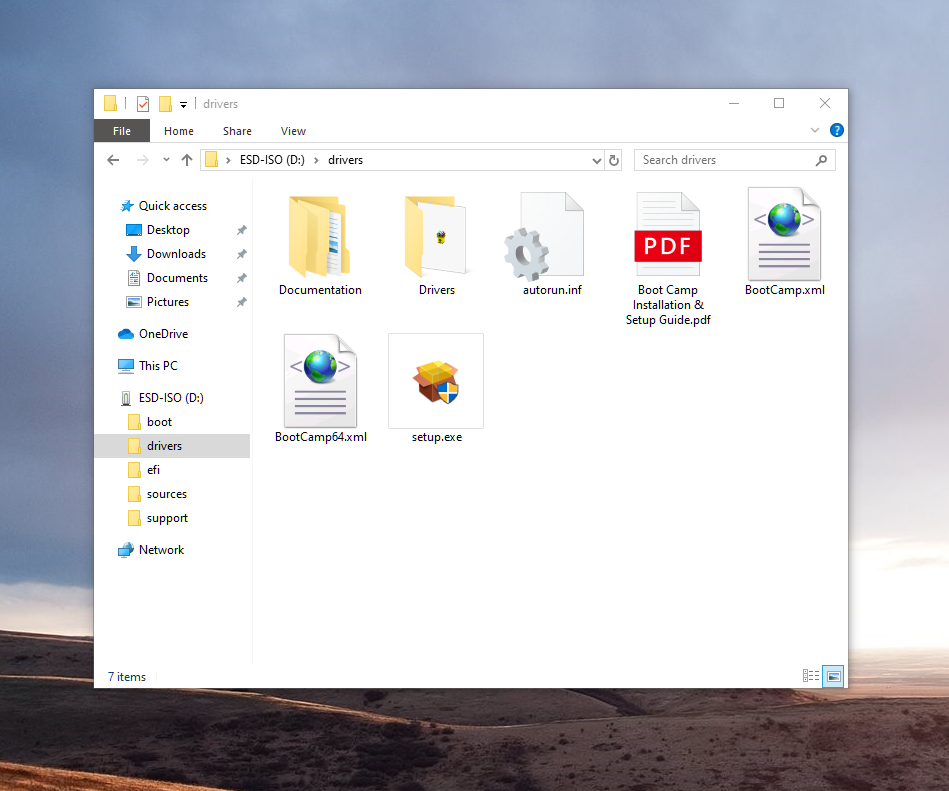Open Desktop in Quick access
The height and width of the screenshot is (791, 949).
pyautogui.click(x=168, y=230)
